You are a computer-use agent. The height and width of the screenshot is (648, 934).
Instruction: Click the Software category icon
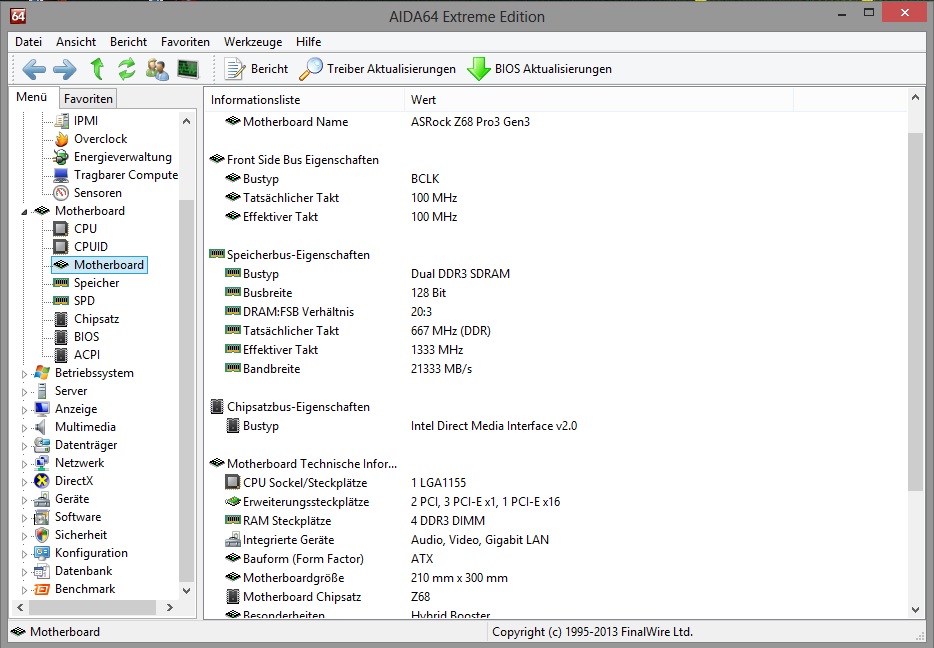coord(42,517)
